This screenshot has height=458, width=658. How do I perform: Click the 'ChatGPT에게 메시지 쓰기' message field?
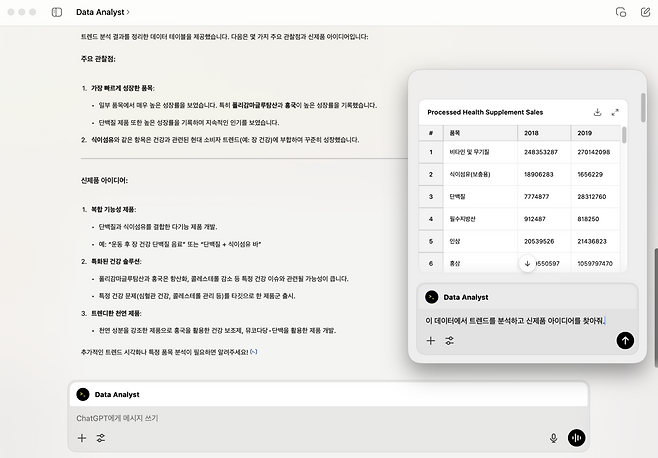300,417
